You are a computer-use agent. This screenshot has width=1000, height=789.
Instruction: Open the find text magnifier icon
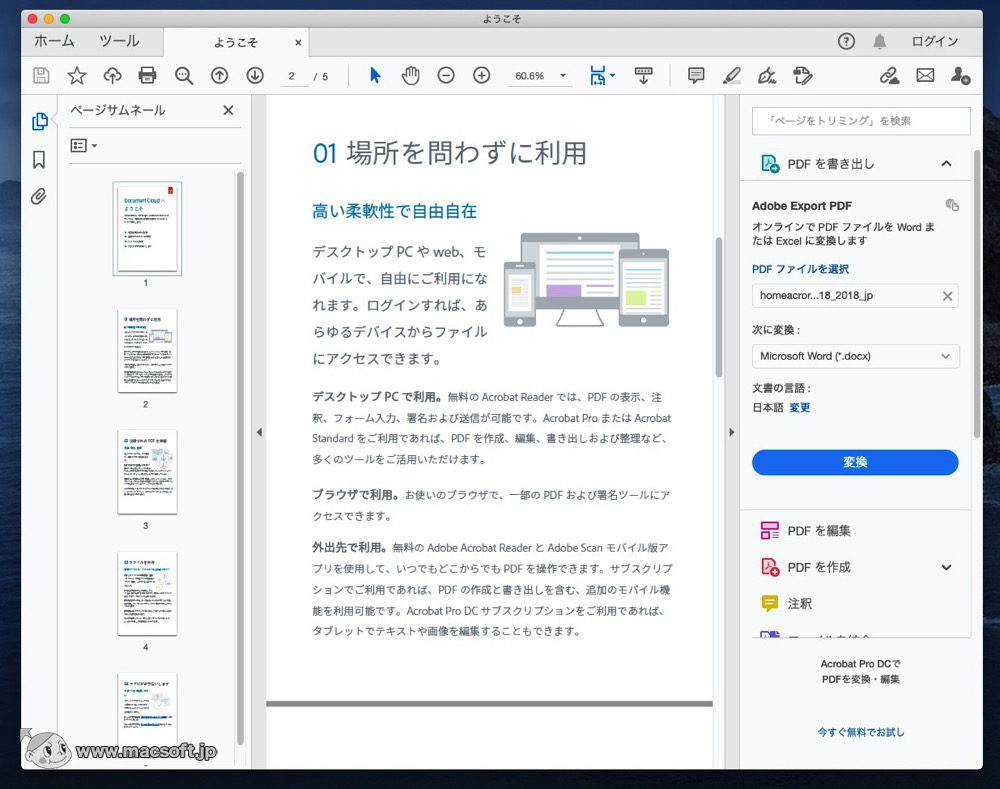tap(184, 76)
